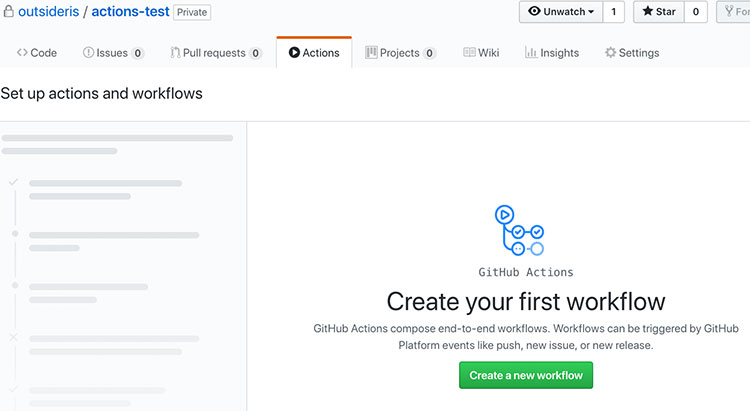View the watchers count of 1
The image size is (750, 411).
click(614, 11)
